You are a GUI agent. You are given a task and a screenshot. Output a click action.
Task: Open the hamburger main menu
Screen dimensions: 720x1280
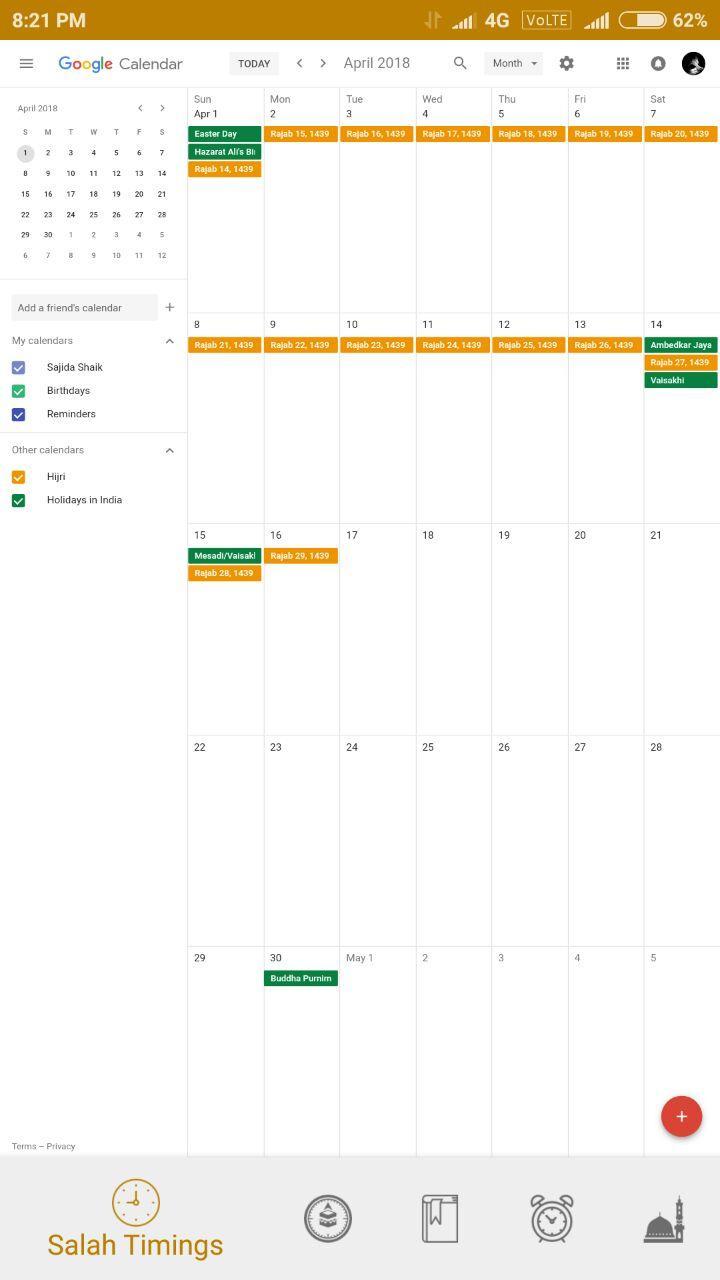(27, 63)
